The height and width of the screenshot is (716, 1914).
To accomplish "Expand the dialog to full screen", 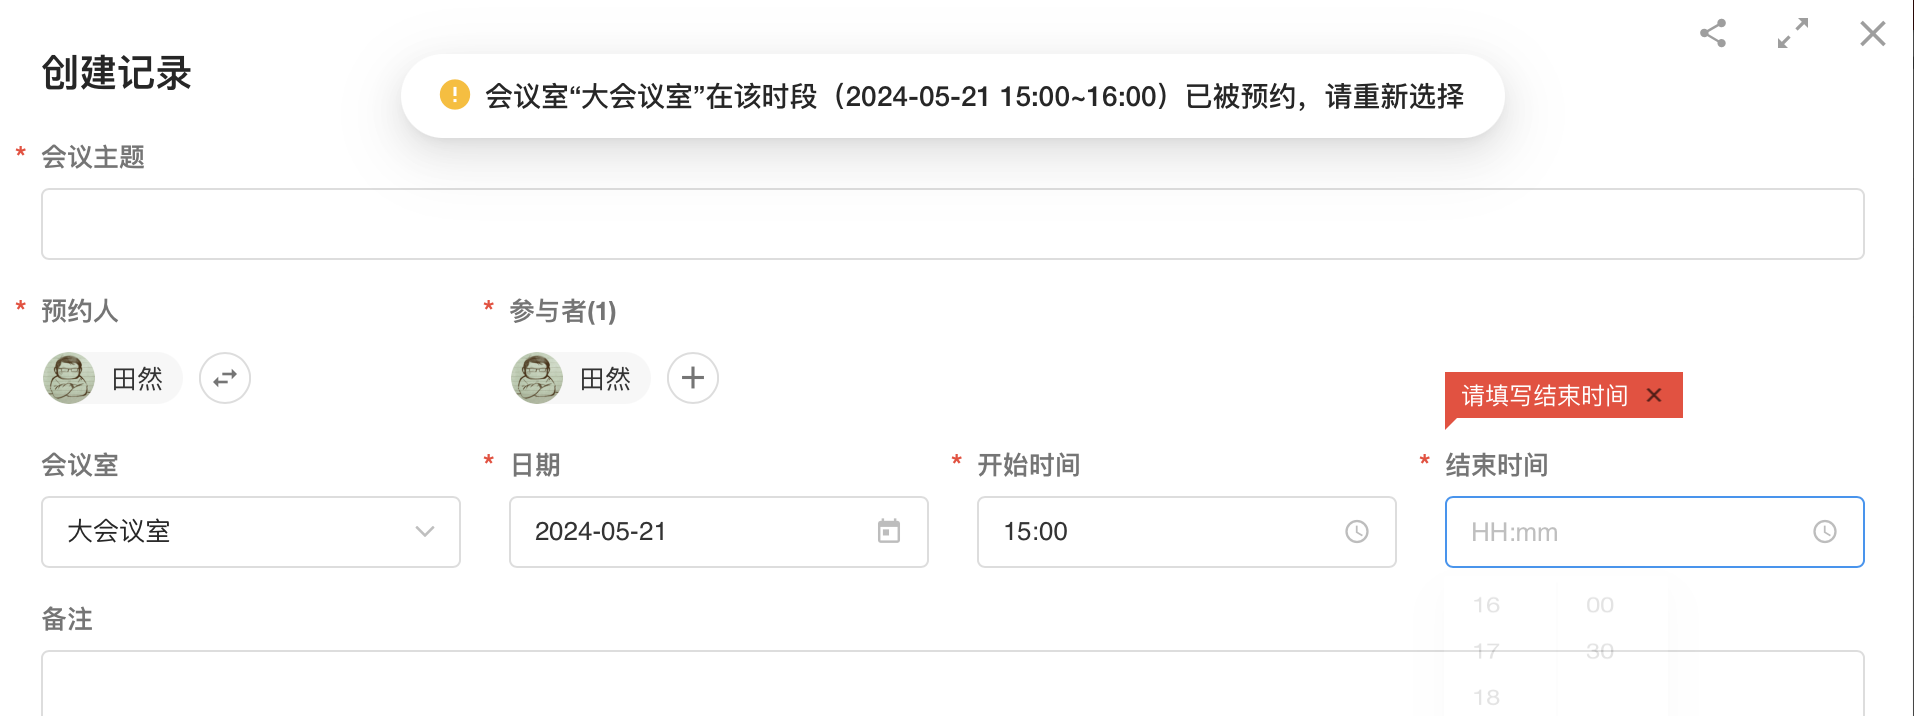I will tap(1793, 34).
